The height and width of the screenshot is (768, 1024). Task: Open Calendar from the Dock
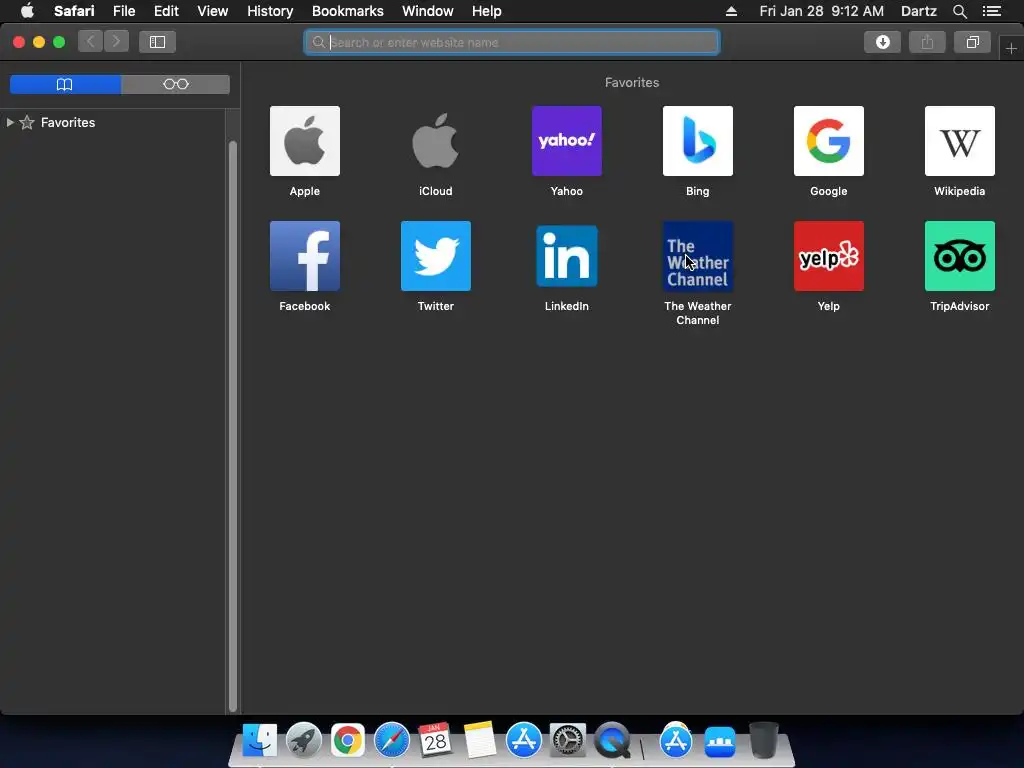pos(436,741)
